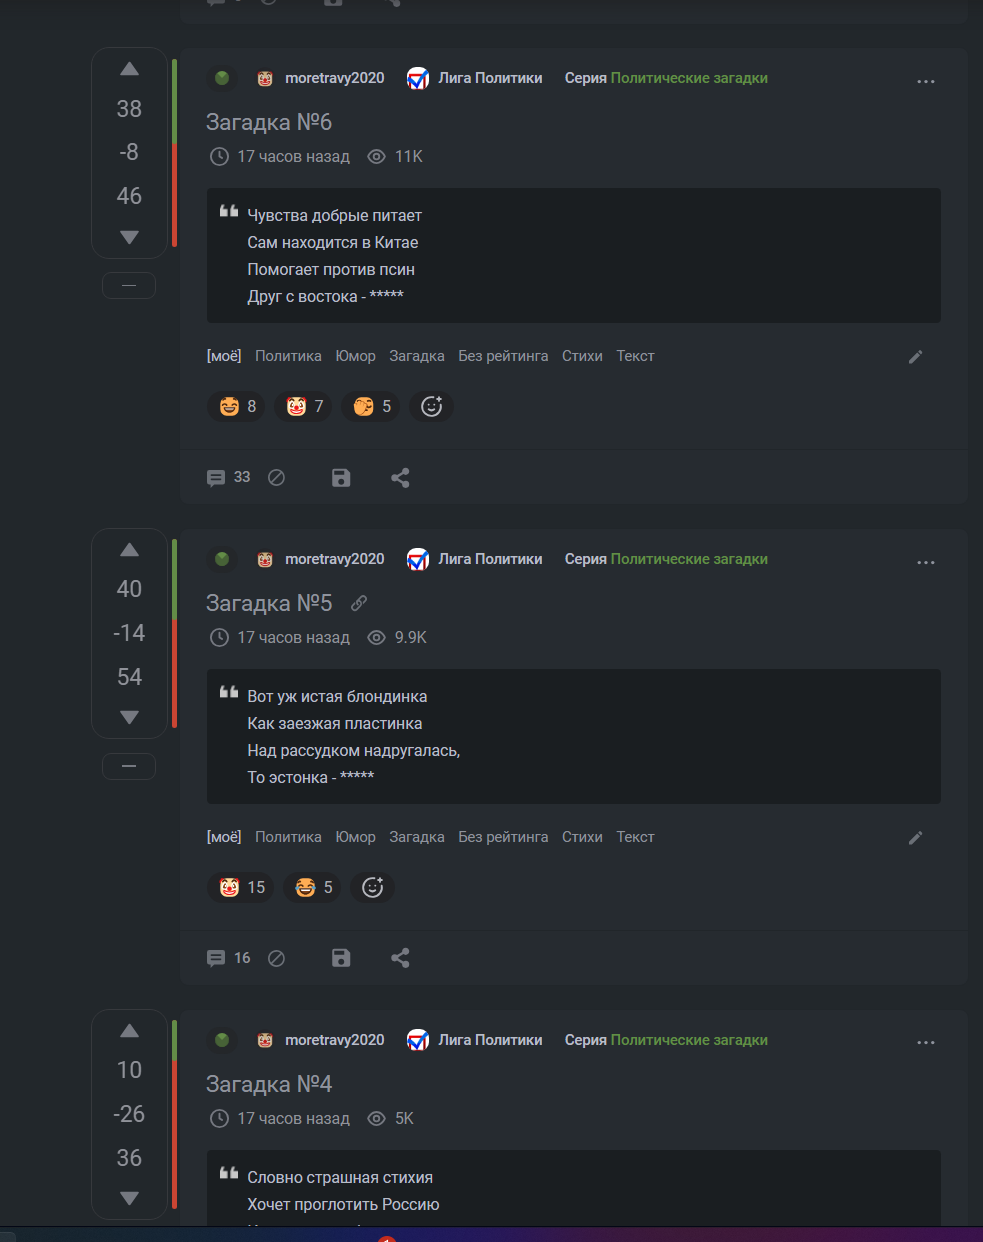Collapse the Загадка №5 post with minus button
Image resolution: width=983 pixels, height=1242 pixels.
[x=129, y=767]
